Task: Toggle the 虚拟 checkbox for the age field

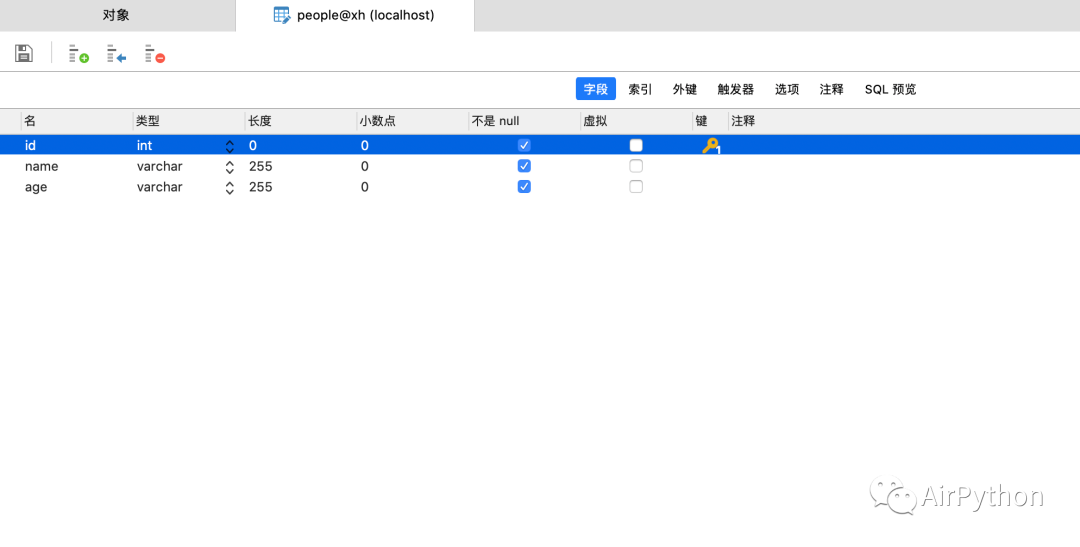Action: tap(636, 187)
